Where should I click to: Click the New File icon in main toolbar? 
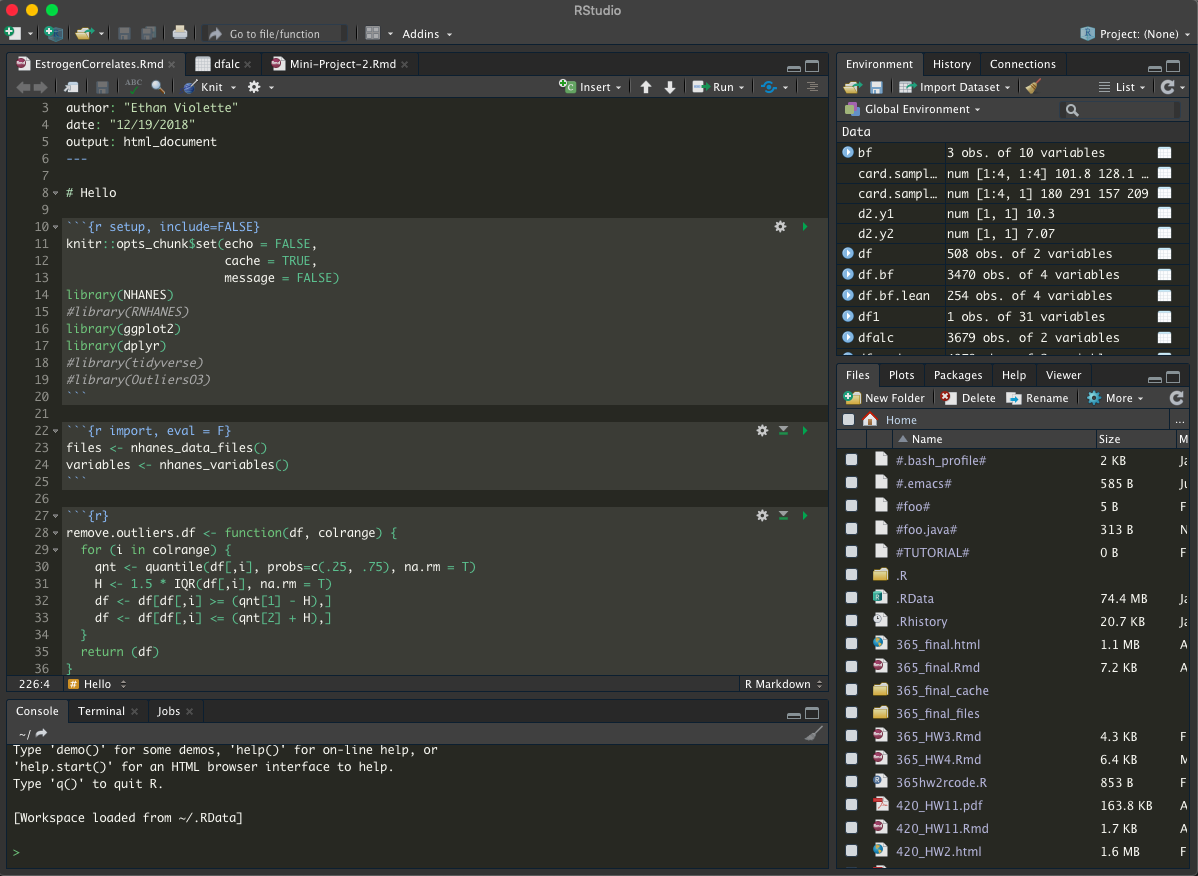(13, 34)
